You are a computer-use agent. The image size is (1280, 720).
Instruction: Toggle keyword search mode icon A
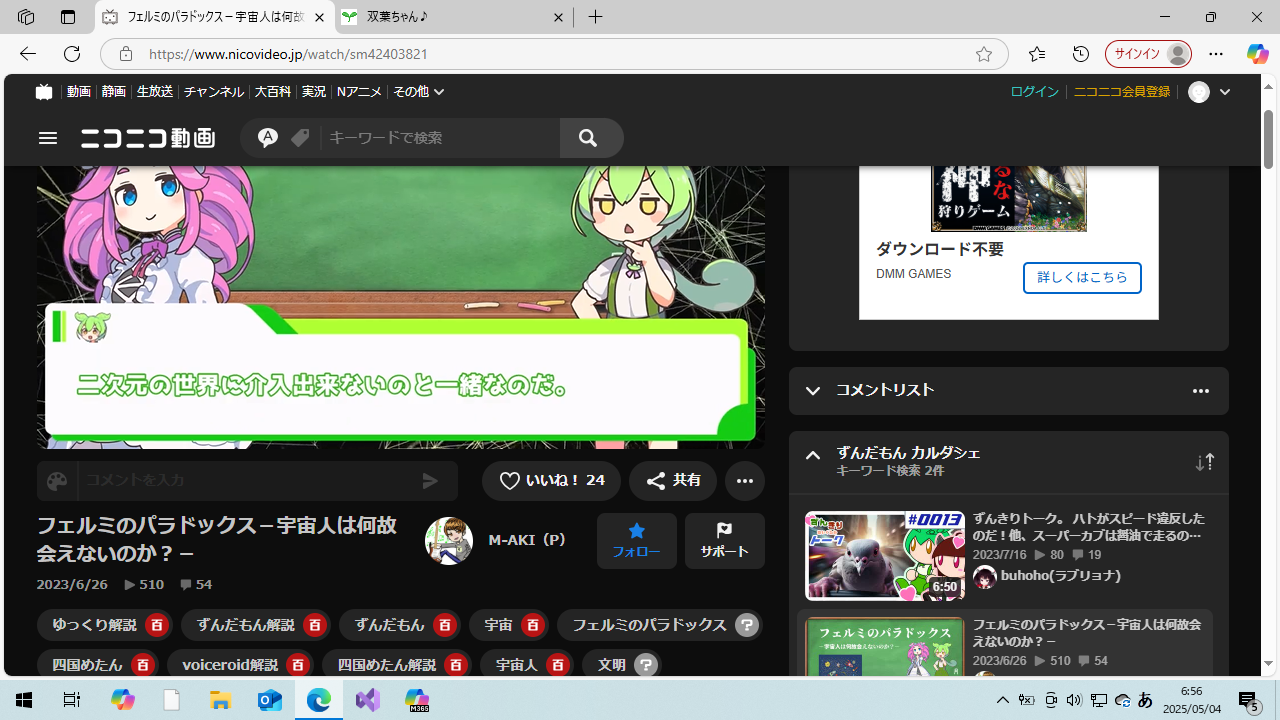[267, 138]
